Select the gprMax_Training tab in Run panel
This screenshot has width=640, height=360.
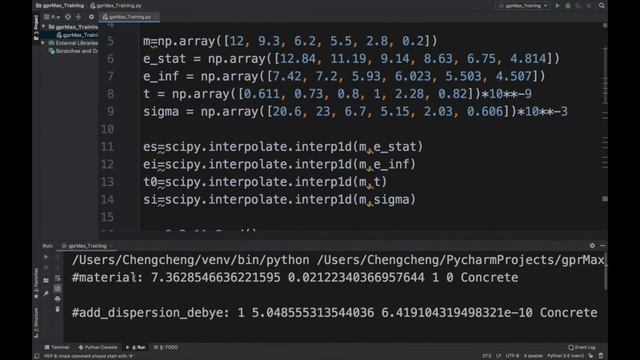pyautogui.click(x=87, y=246)
